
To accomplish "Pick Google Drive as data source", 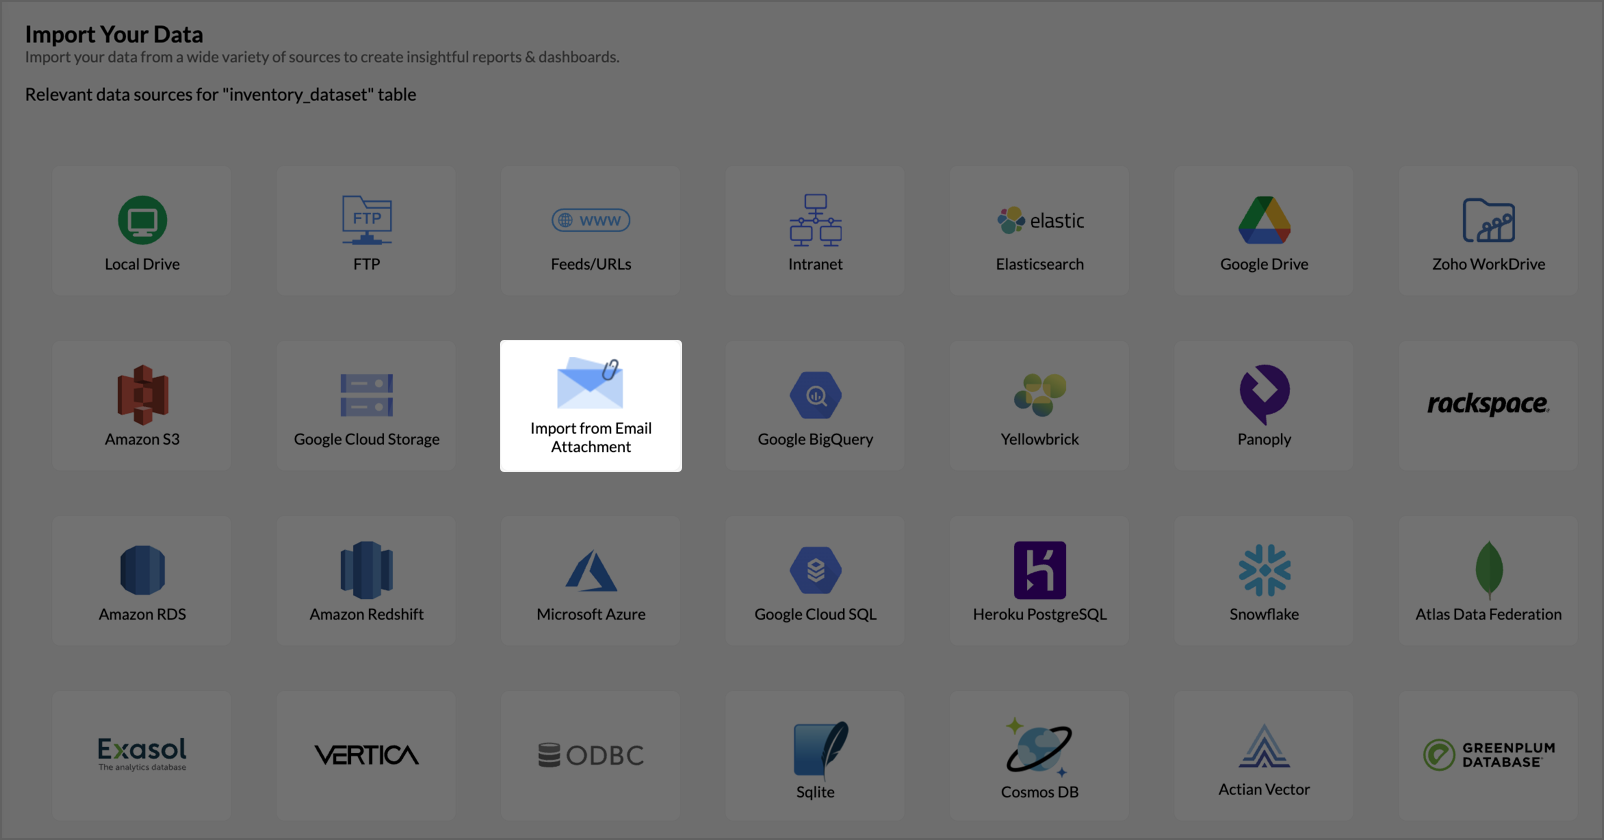I will point(1264,231).
